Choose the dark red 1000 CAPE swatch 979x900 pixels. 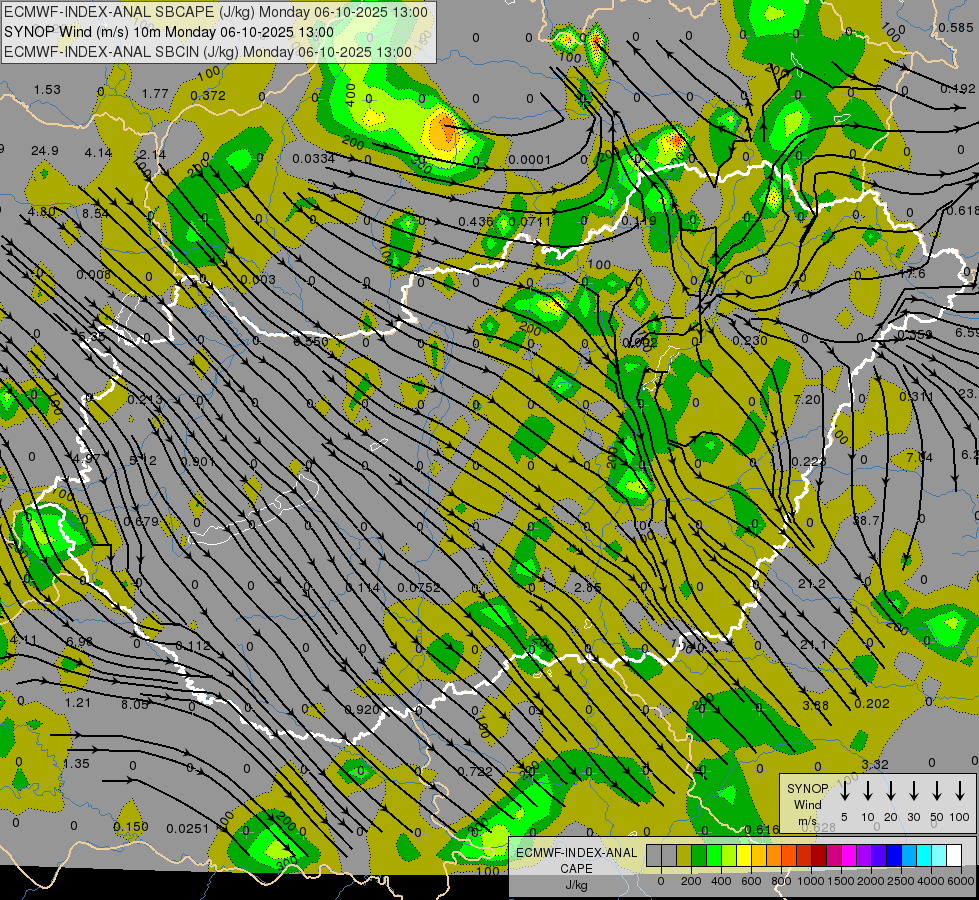[819, 856]
